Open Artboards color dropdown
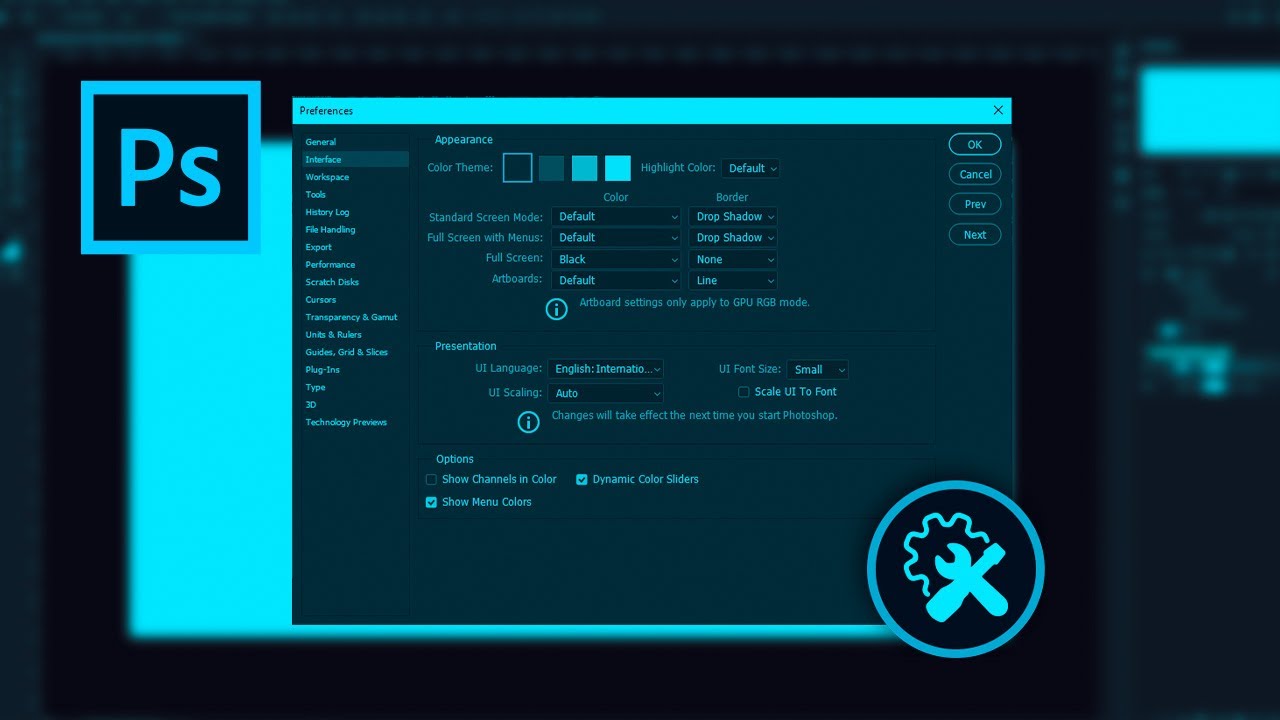Viewport: 1280px width, 720px height. click(616, 281)
